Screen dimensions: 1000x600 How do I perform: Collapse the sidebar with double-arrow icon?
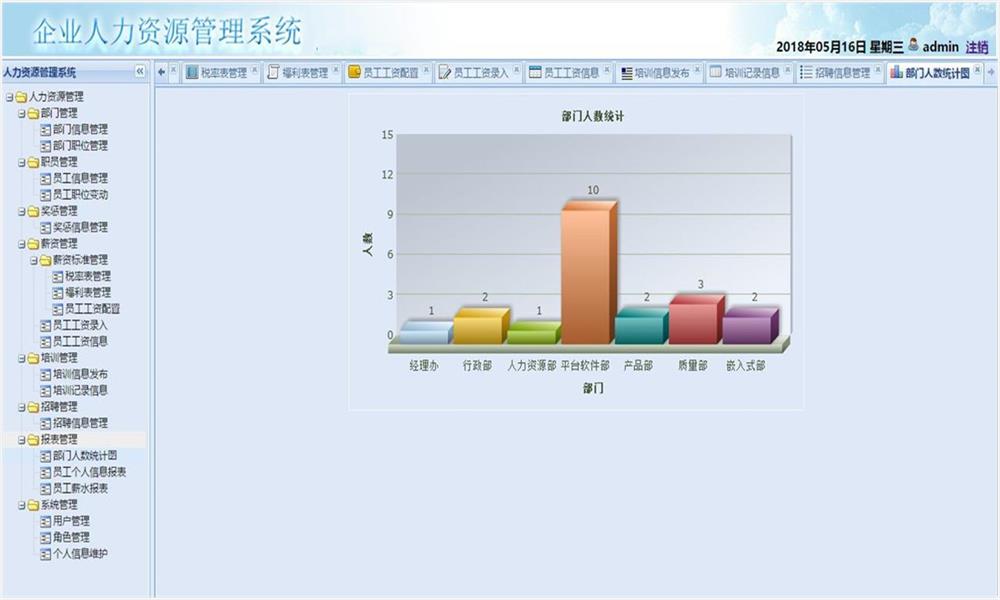[x=140, y=71]
